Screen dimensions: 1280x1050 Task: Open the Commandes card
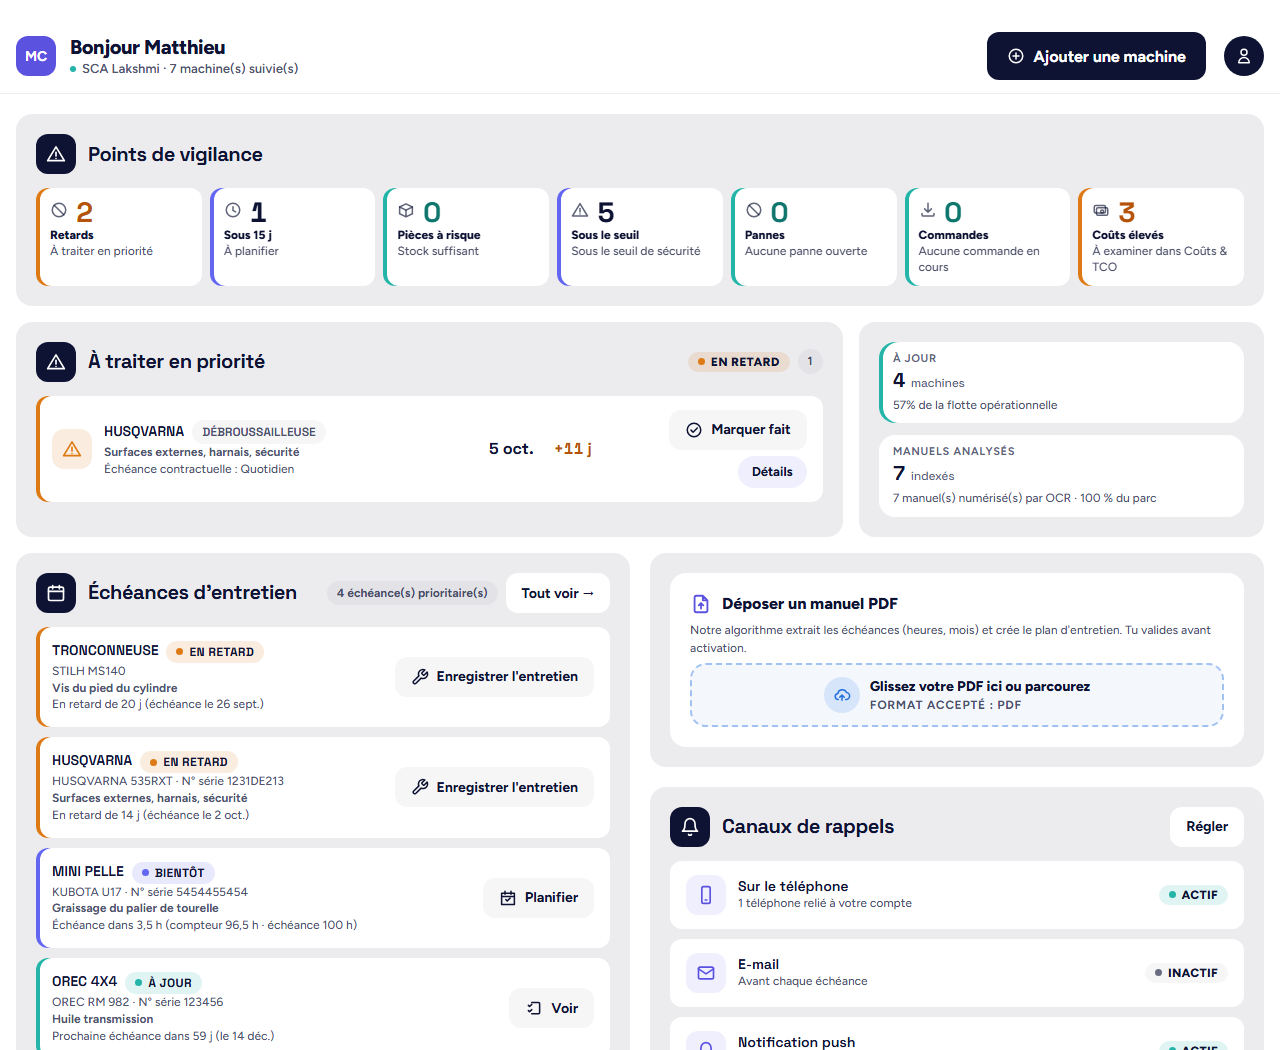point(988,237)
